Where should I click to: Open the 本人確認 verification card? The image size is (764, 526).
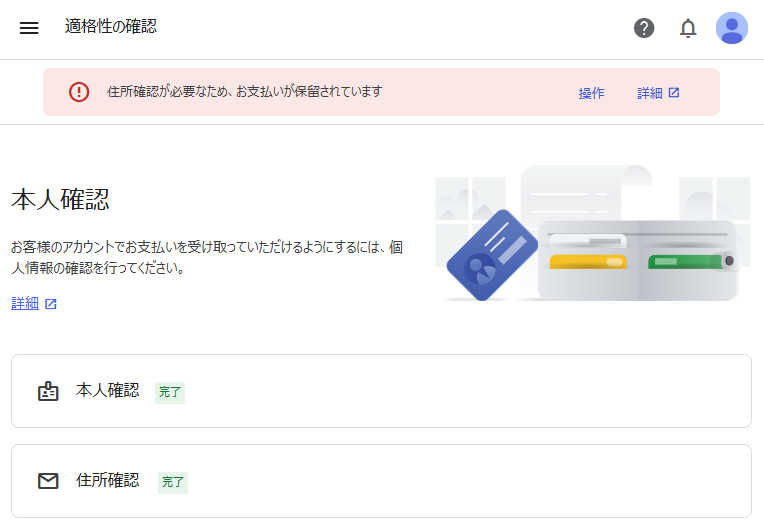[381, 391]
